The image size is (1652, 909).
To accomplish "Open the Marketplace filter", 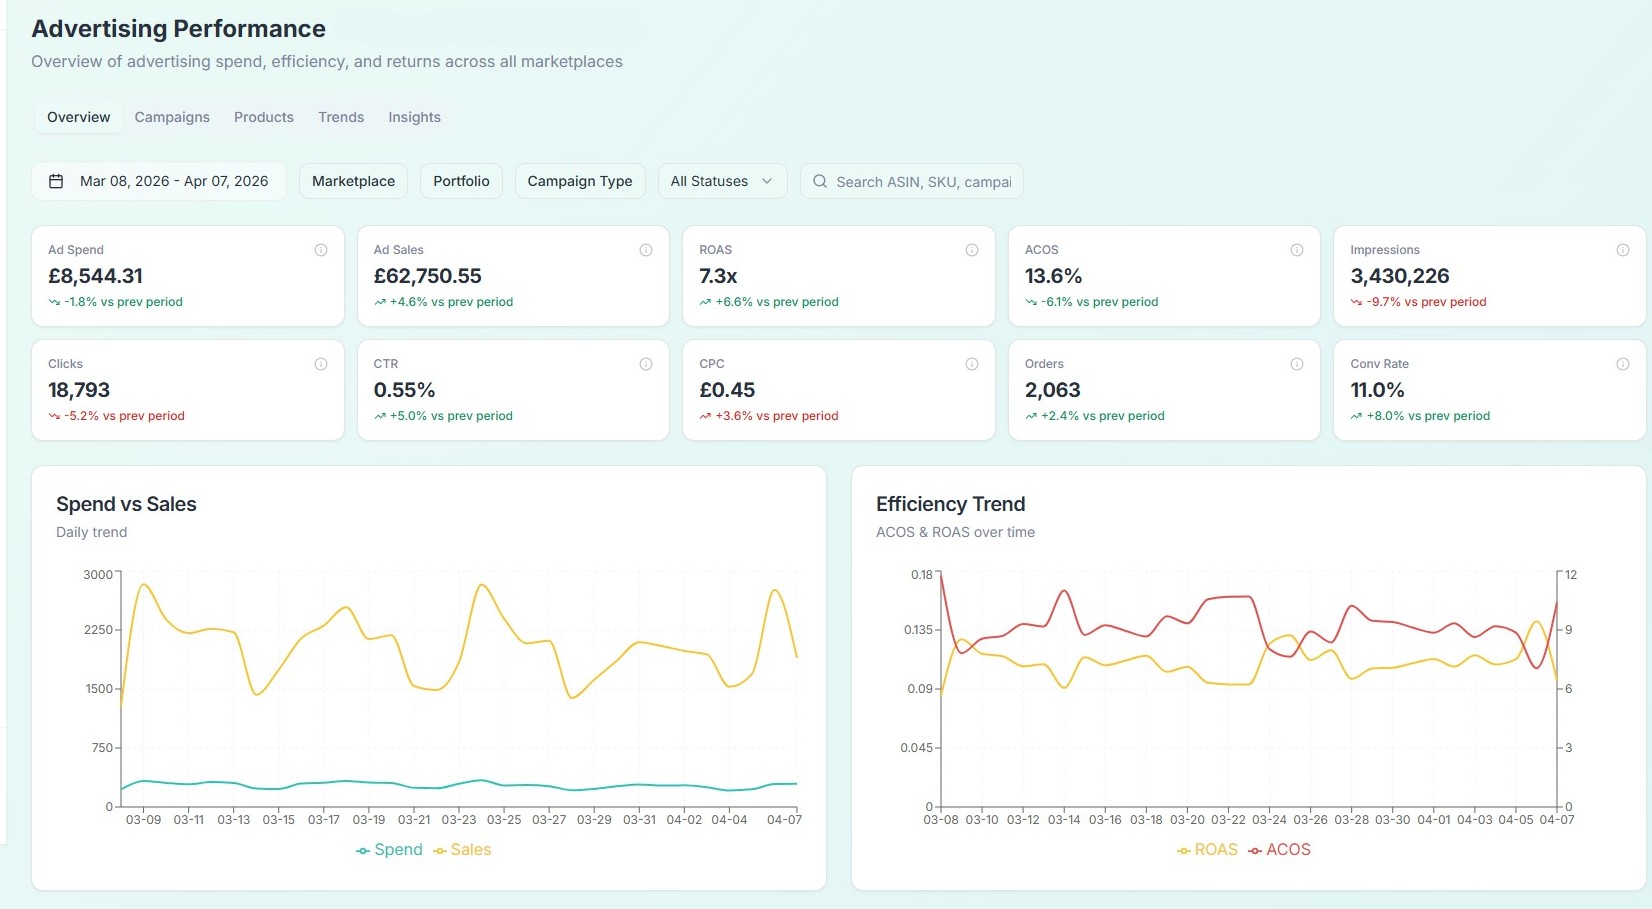I will click(353, 181).
